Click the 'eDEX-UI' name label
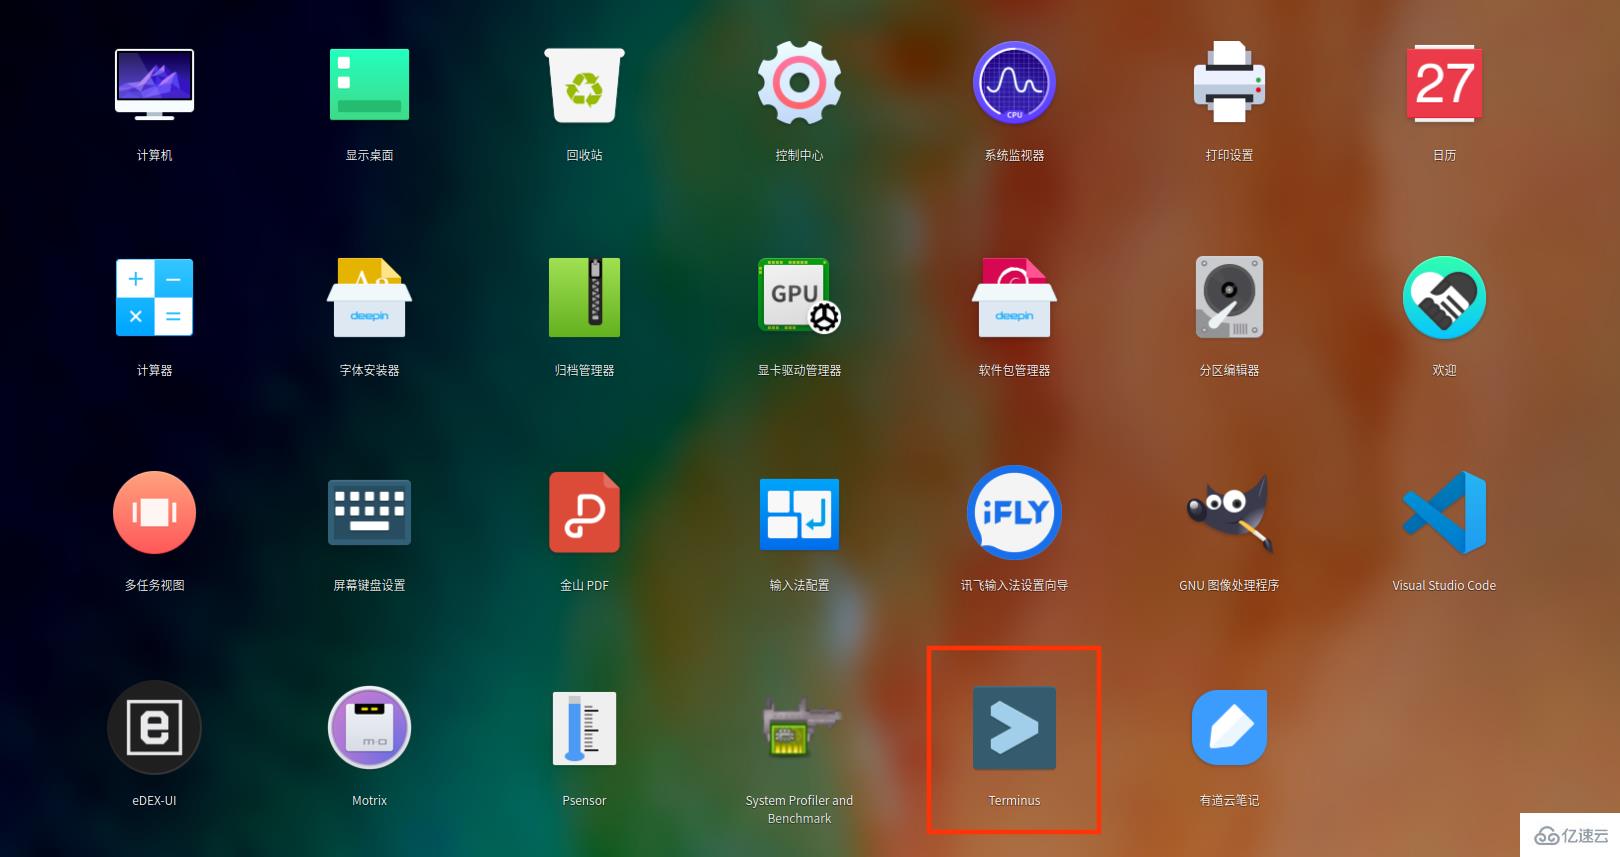Image resolution: width=1620 pixels, height=857 pixels. click(154, 801)
